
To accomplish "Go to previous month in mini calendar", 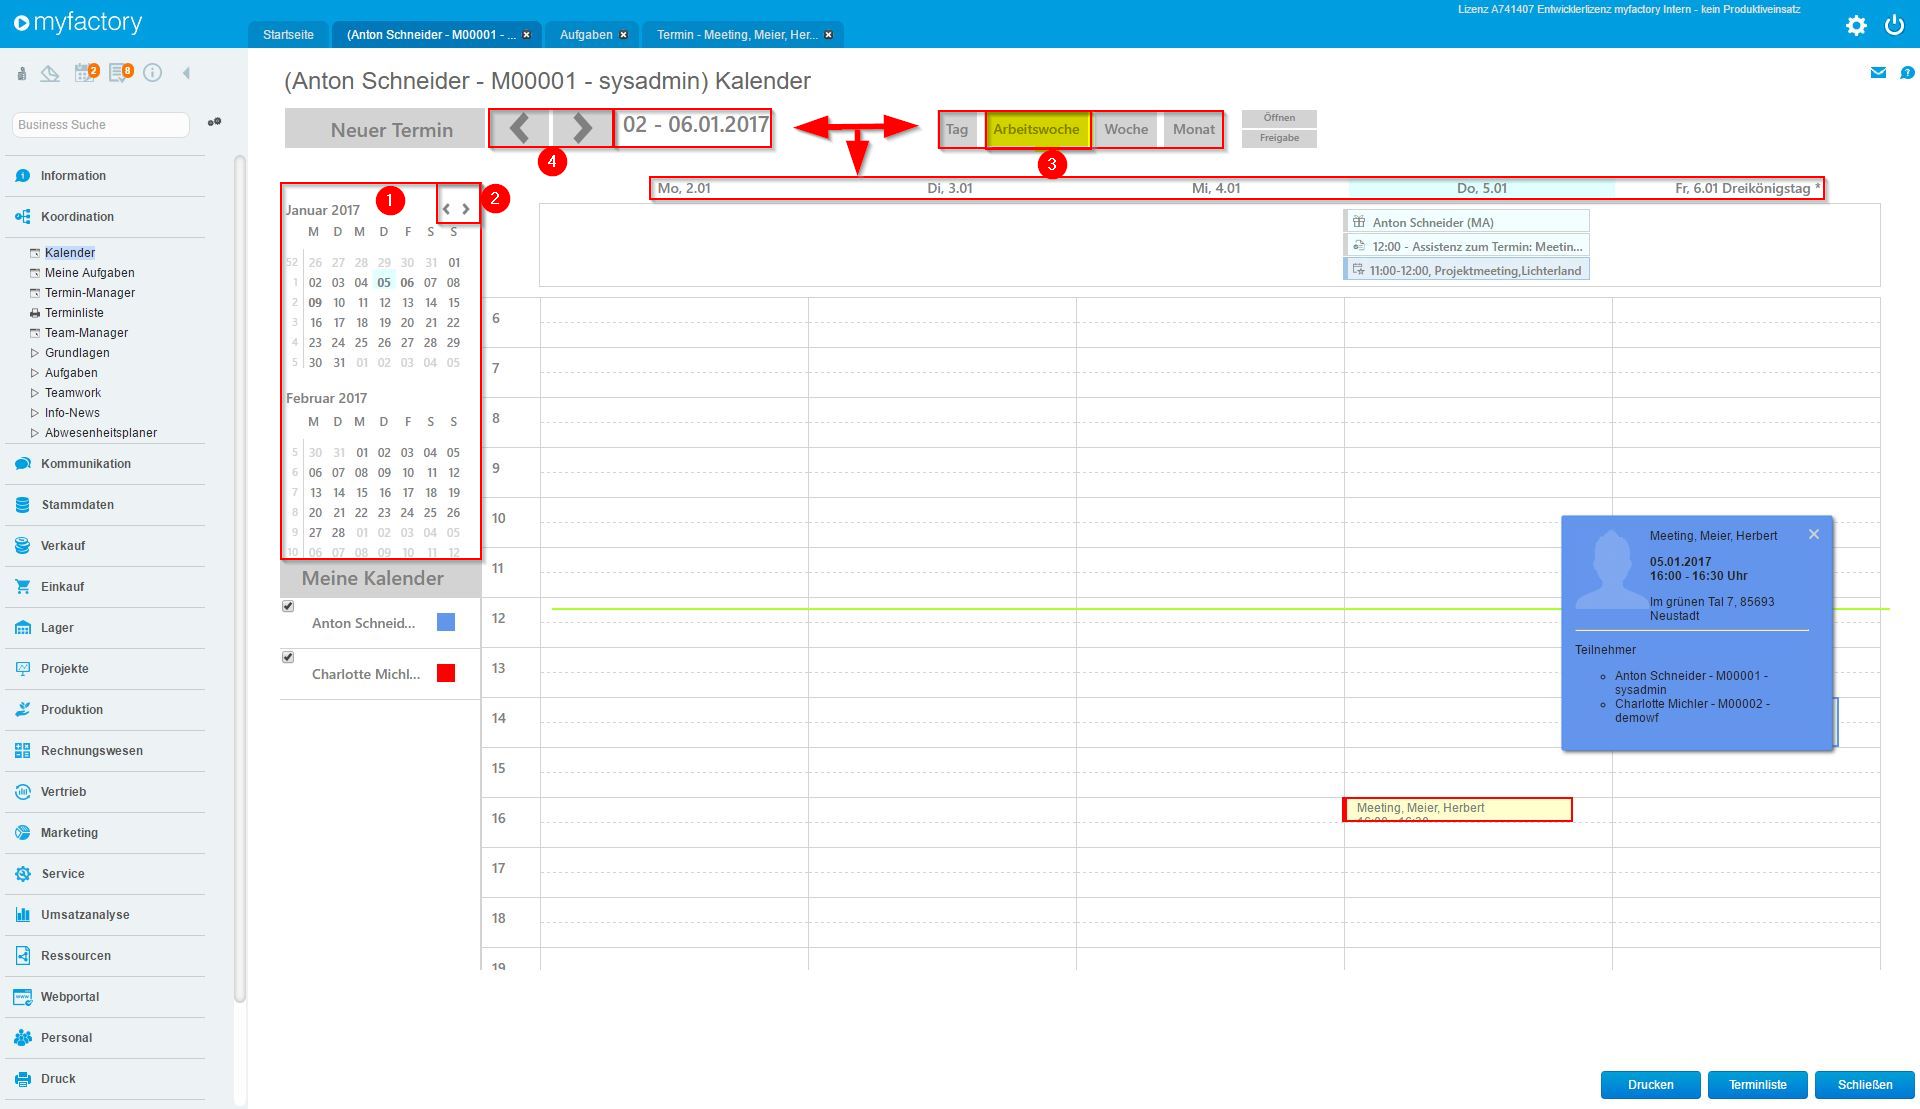I will click(447, 209).
